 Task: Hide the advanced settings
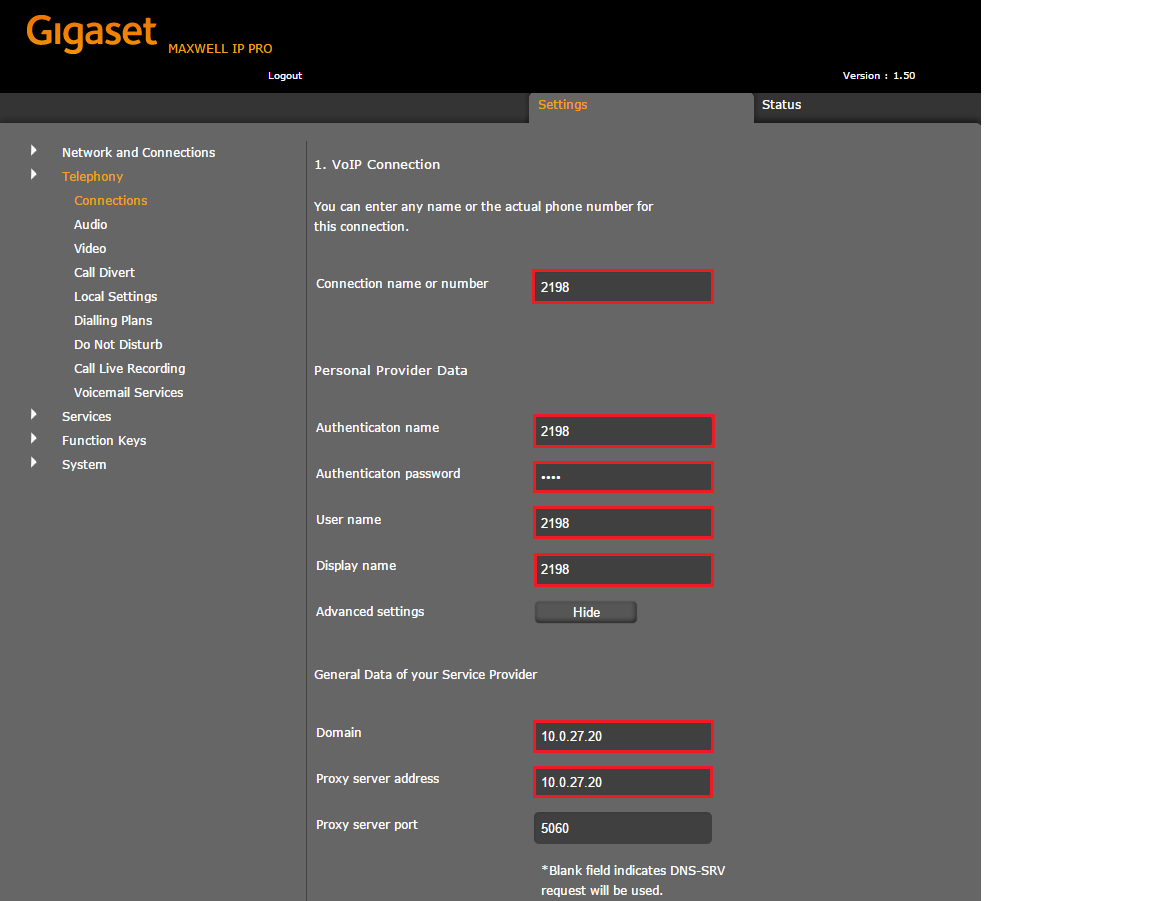coord(586,612)
